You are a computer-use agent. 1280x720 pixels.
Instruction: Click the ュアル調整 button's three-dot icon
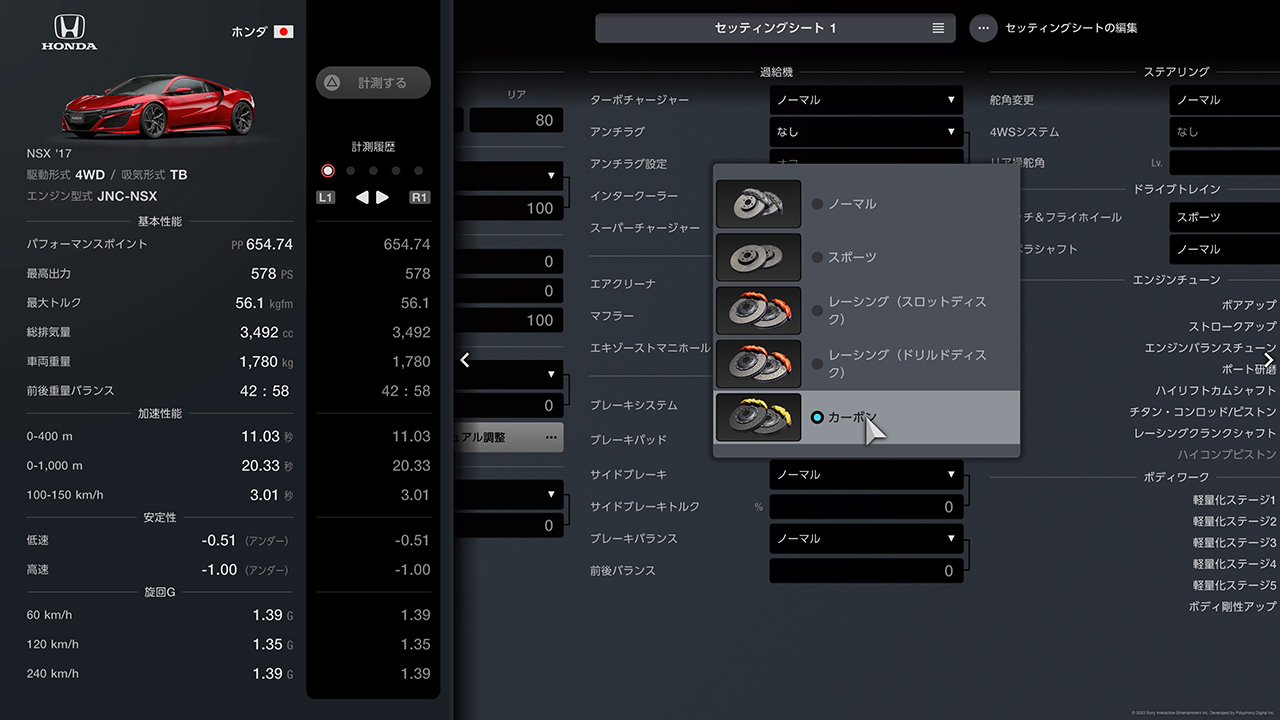click(x=551, y=437)
